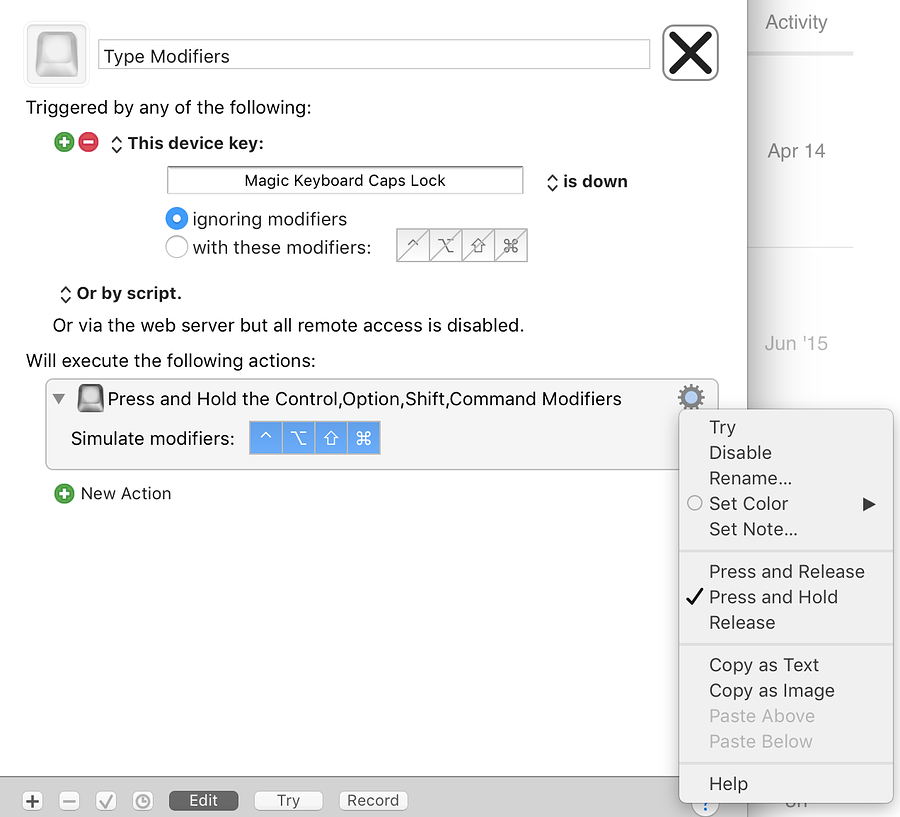Expand the Set Color submenu arrow

869,504
